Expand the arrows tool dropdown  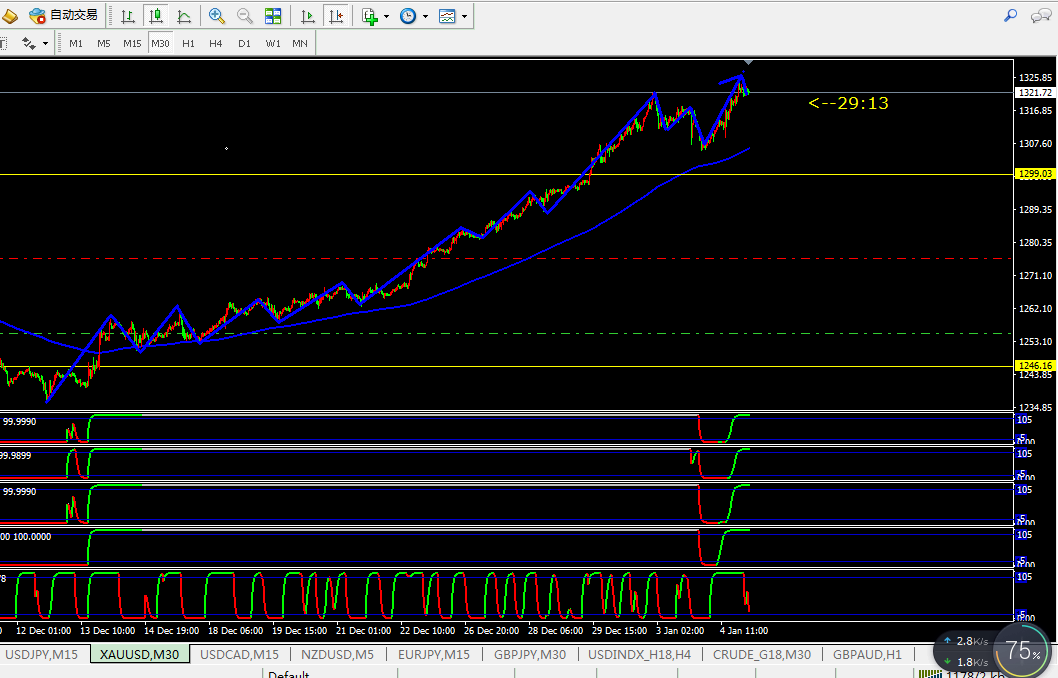point(45,43)
